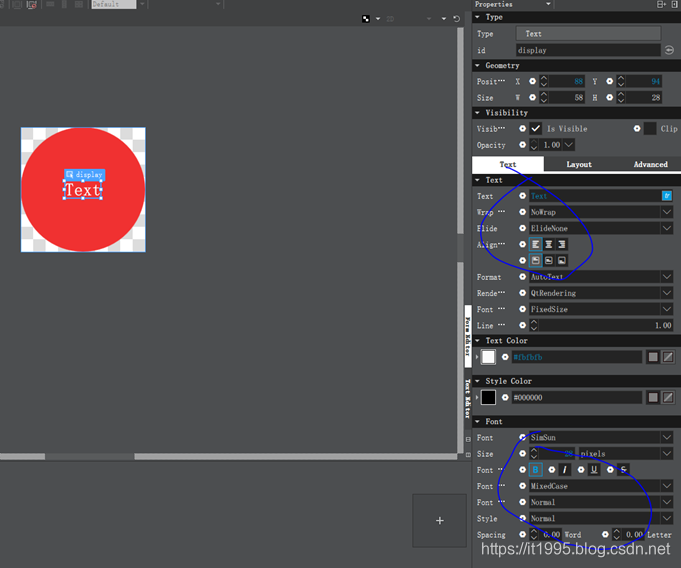Open the Text Editor side tab
Image resolution: width=681 pixels, height=568 pixels.
click(468, 399)
